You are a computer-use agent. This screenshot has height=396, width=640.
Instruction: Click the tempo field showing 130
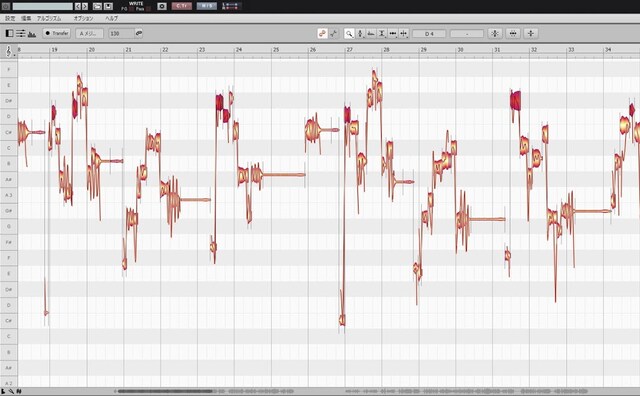tap(121, 33)
